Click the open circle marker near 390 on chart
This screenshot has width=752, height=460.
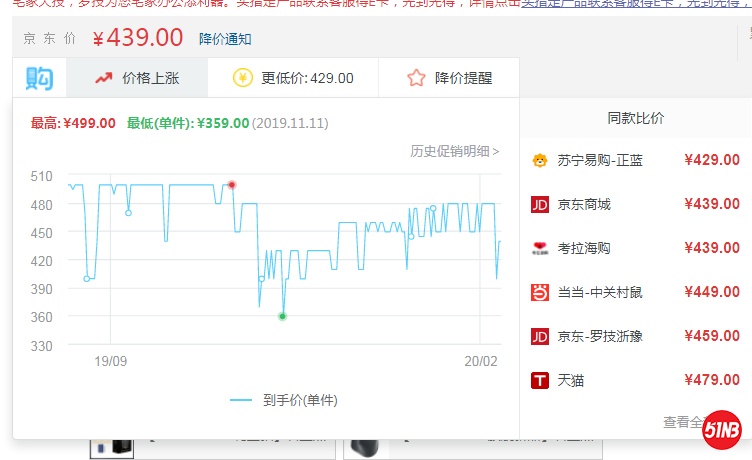coord(87,279)
